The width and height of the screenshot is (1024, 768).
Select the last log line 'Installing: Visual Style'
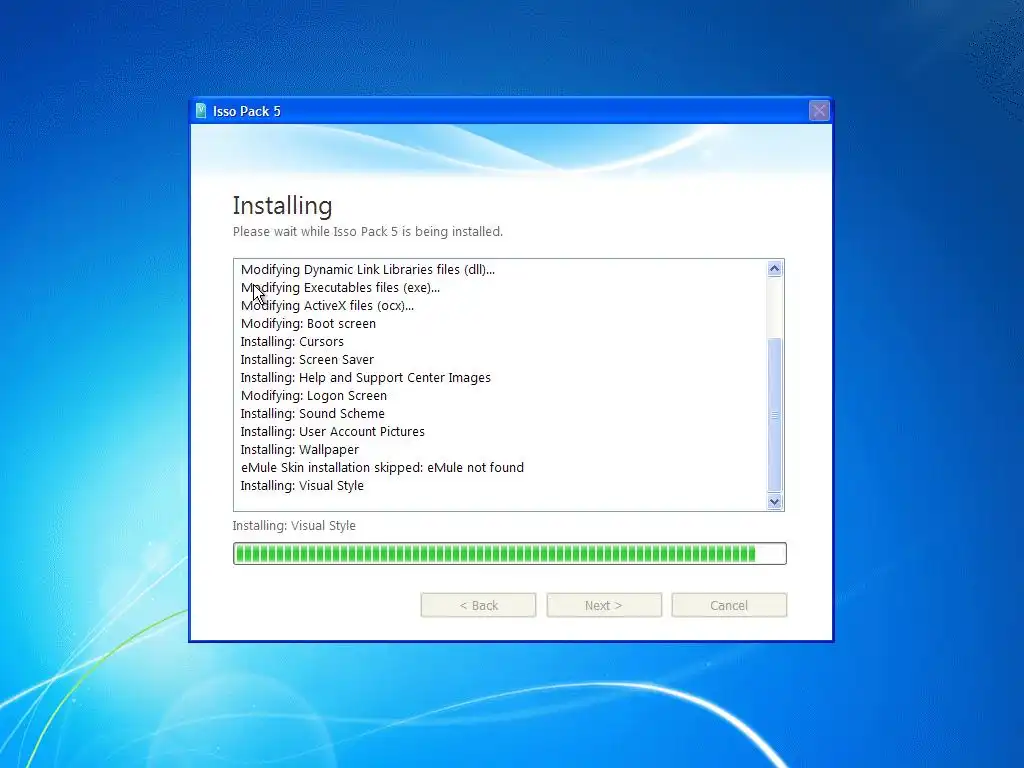[x=302, y=486]
